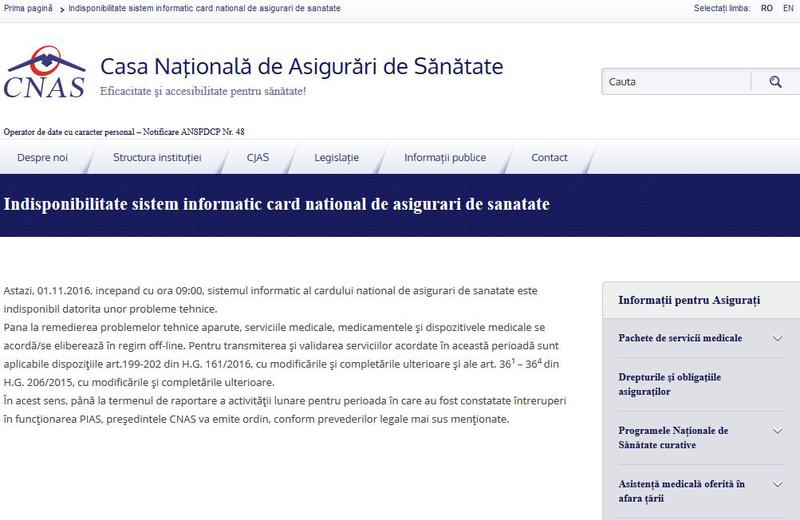Viewport: 800px width, 520px height.
Task: Open the Despre noi menu
Action: [42, 158]
